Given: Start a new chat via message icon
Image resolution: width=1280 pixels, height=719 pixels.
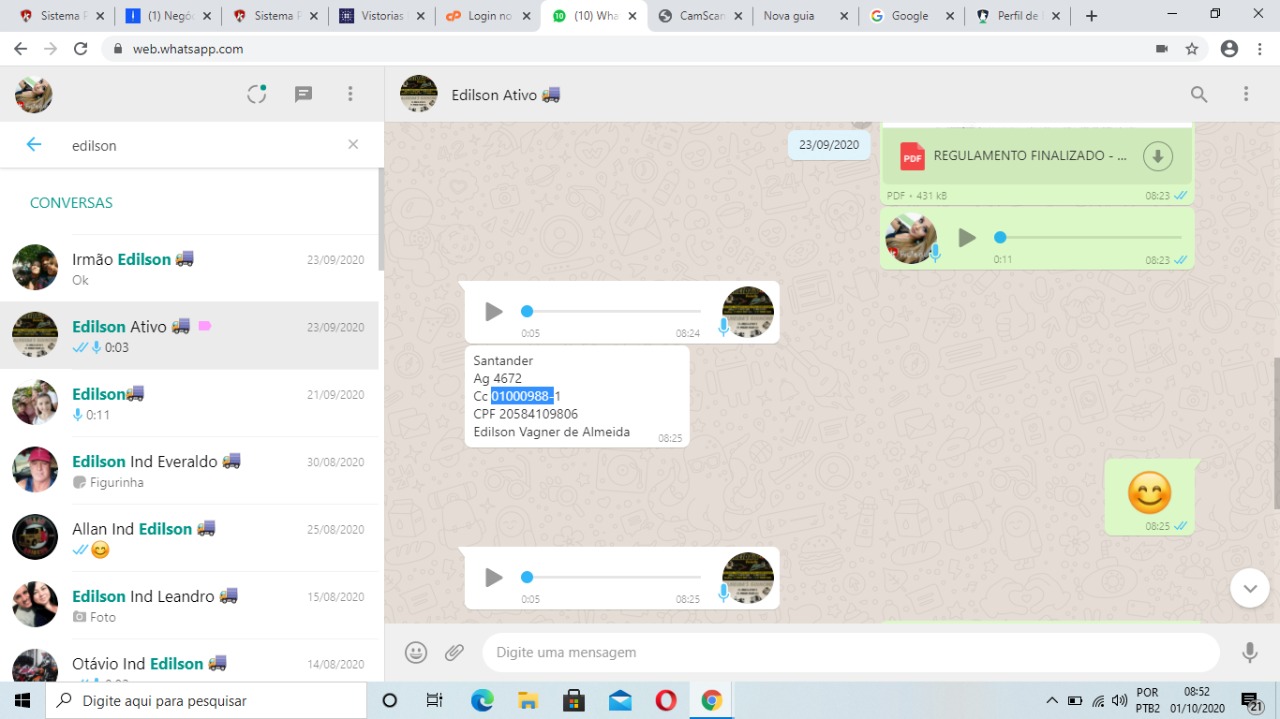Looking at the screenshot, I should pos(304,94).
